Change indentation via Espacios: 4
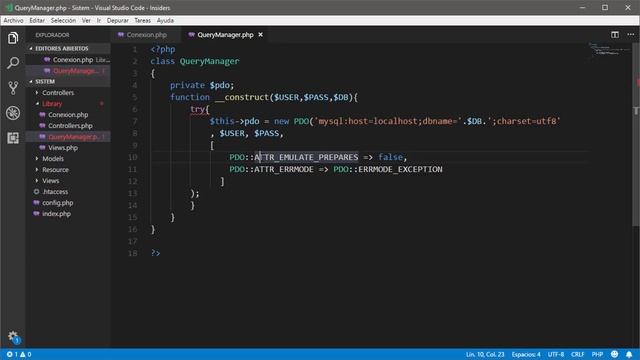Viewport: 640px width, 360px height. (x=526, y=354)
